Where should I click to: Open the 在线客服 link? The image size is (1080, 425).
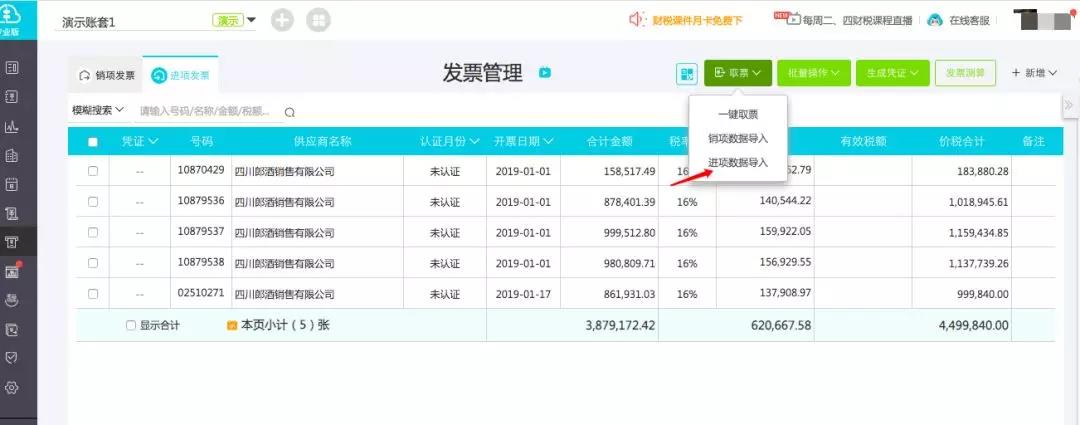coord(969,21)
